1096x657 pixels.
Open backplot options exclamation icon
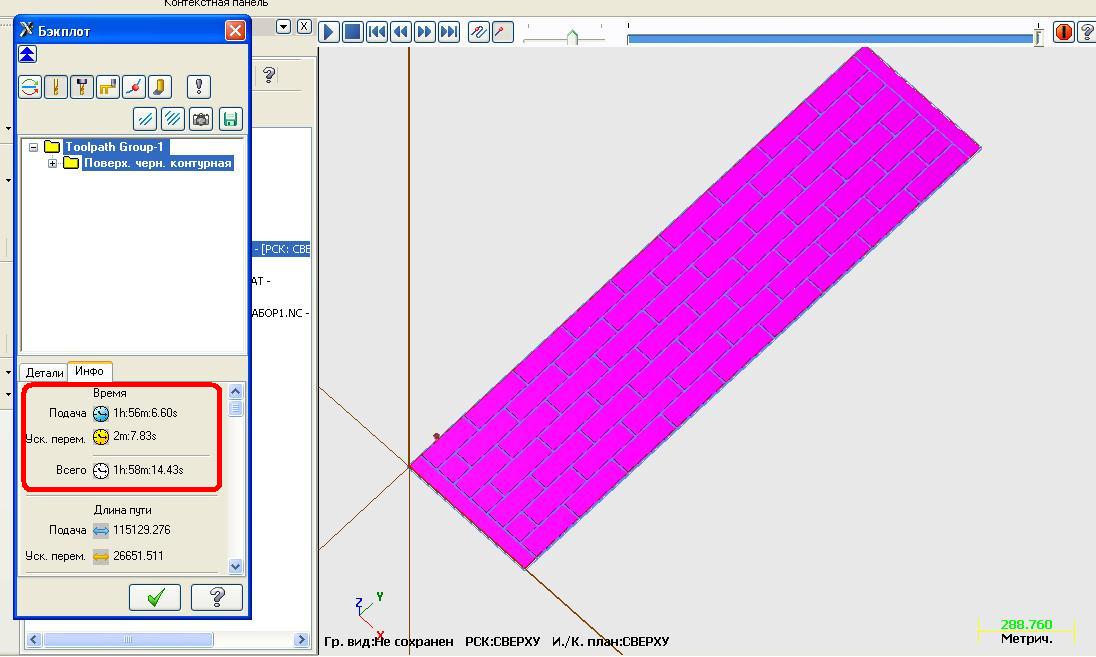(199, 87)
